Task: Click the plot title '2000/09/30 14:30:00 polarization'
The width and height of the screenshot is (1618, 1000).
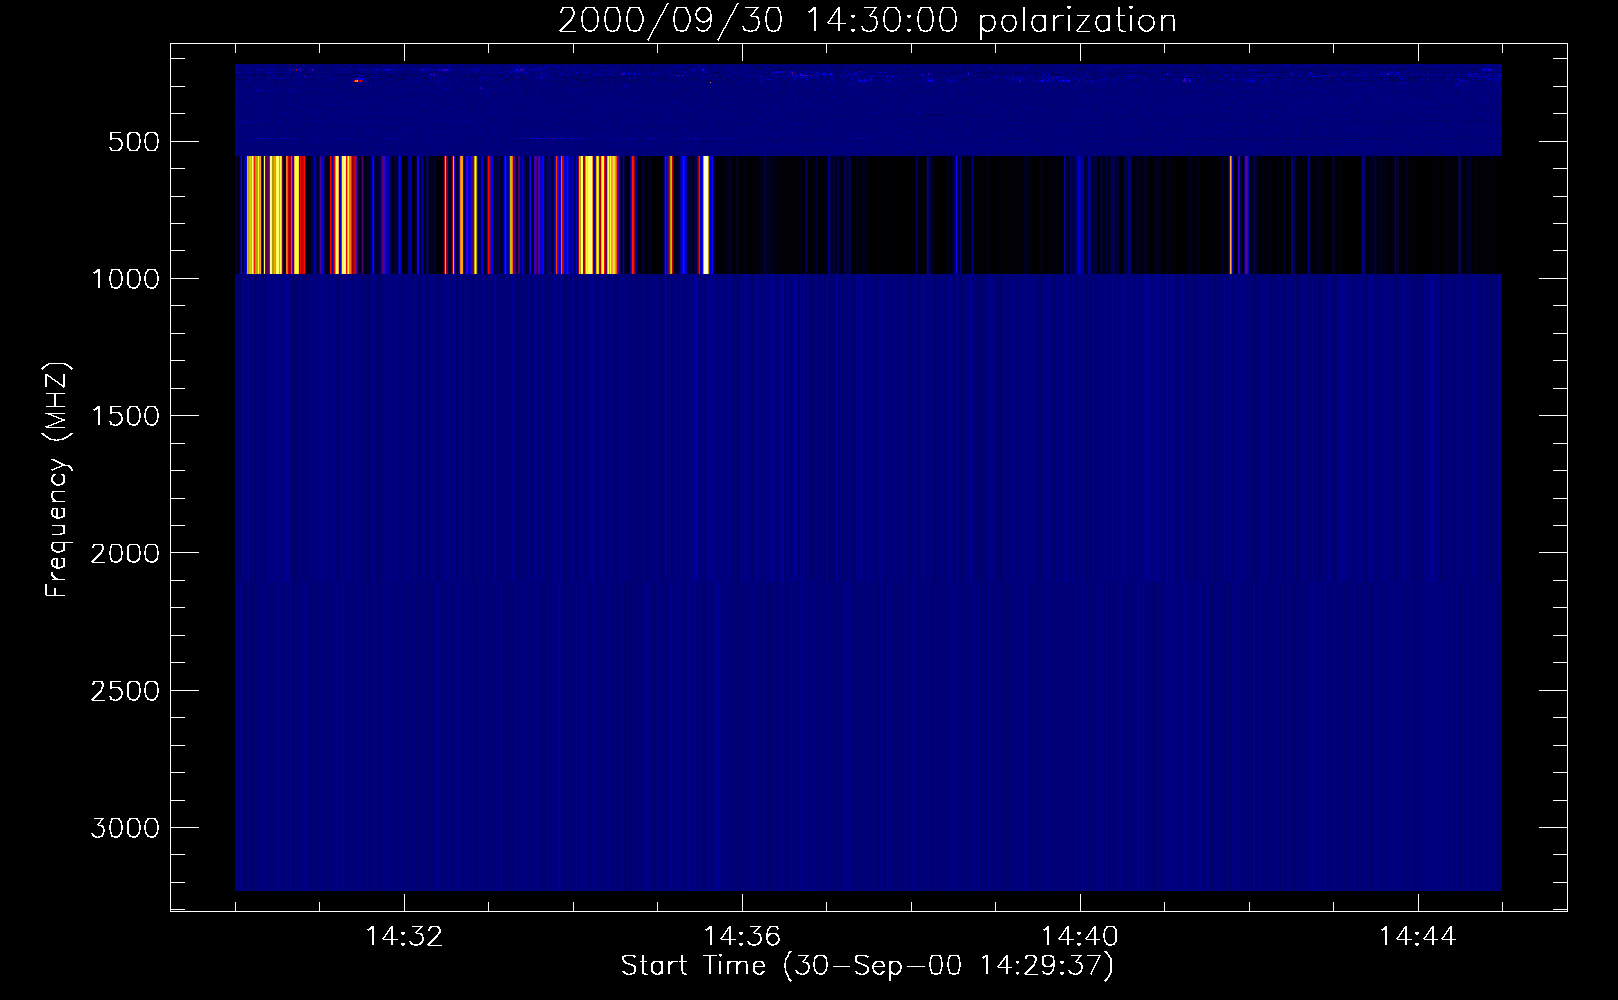Action: 867,20
